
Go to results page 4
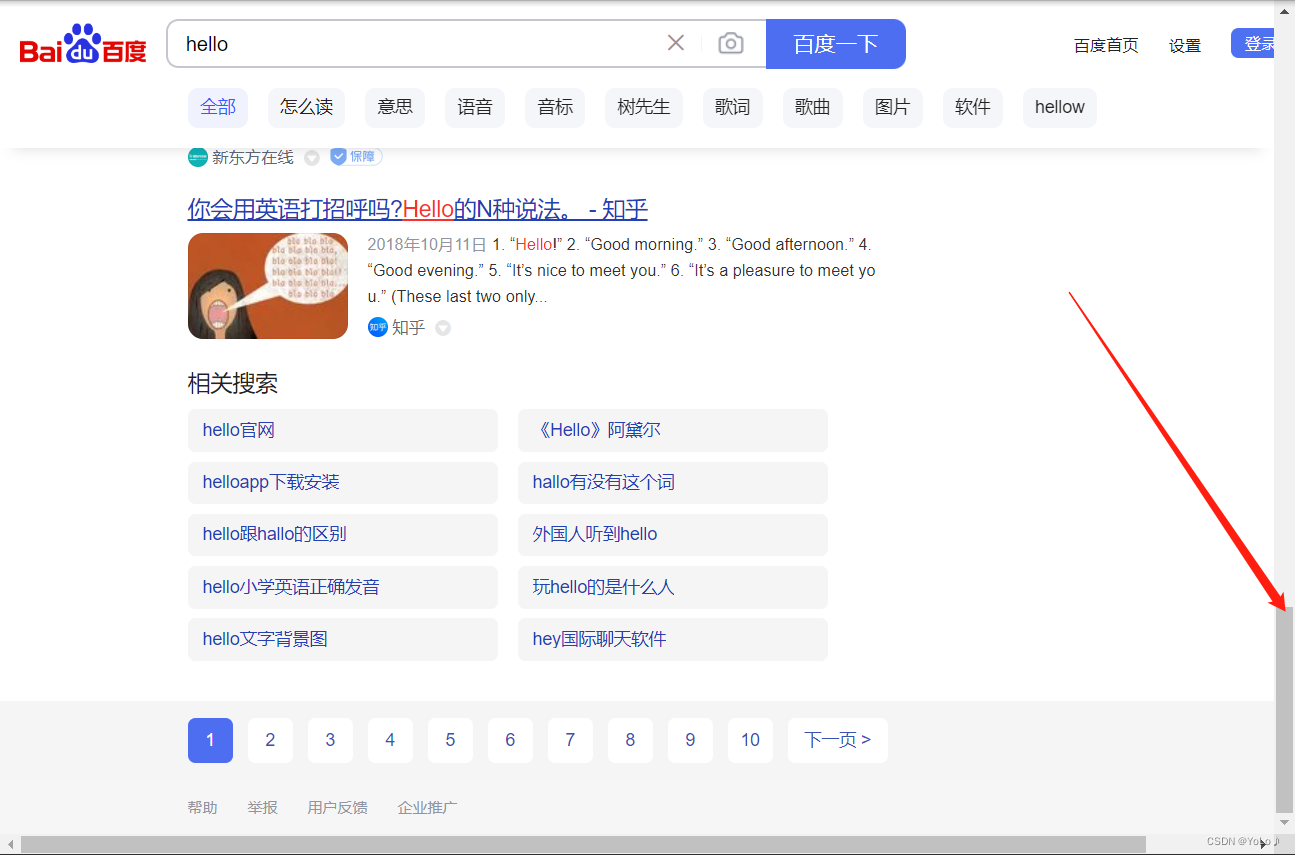pyautogui.click(x=390, y=740)
